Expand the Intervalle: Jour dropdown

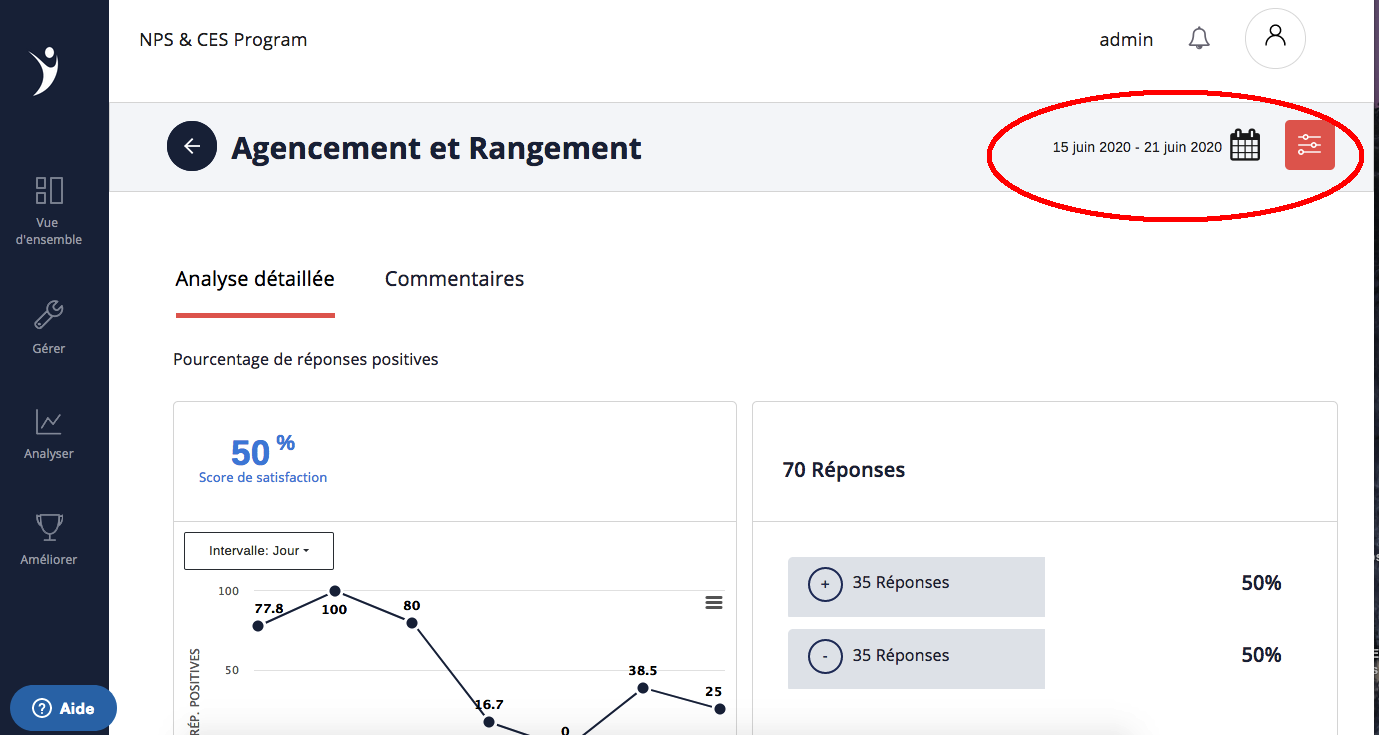(258, 551)
